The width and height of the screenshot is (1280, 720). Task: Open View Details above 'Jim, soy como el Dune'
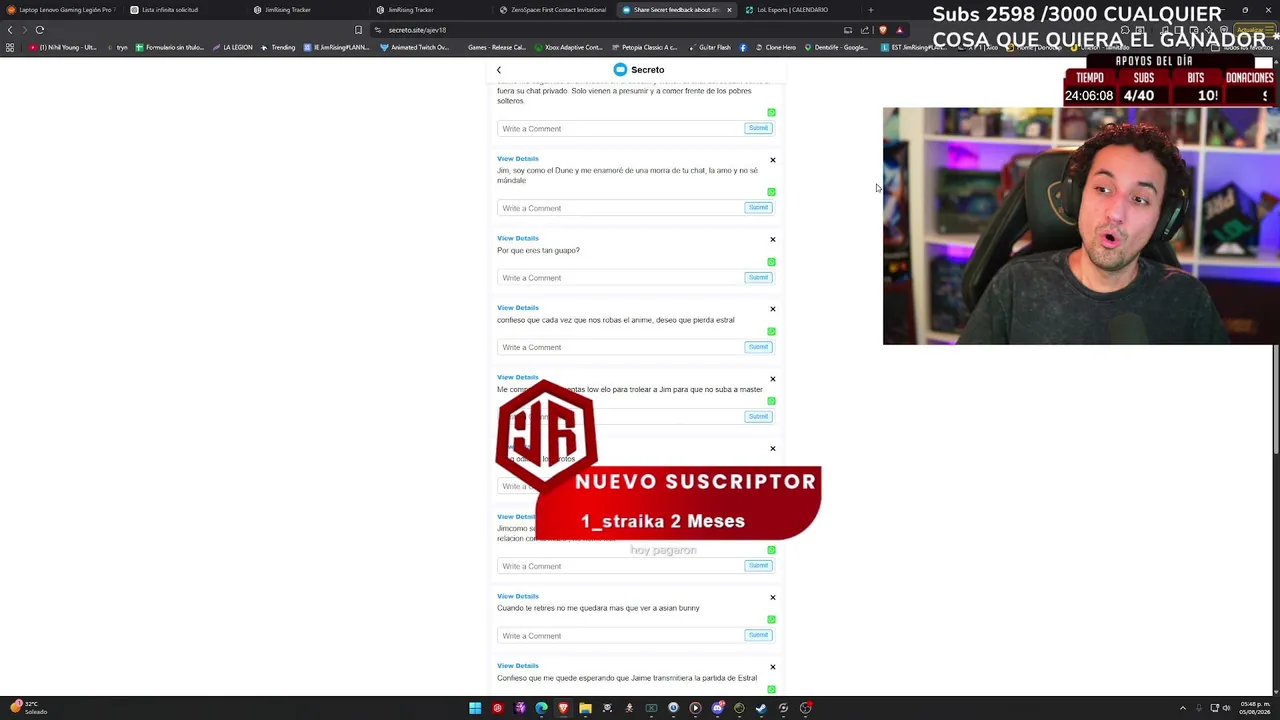518,159
